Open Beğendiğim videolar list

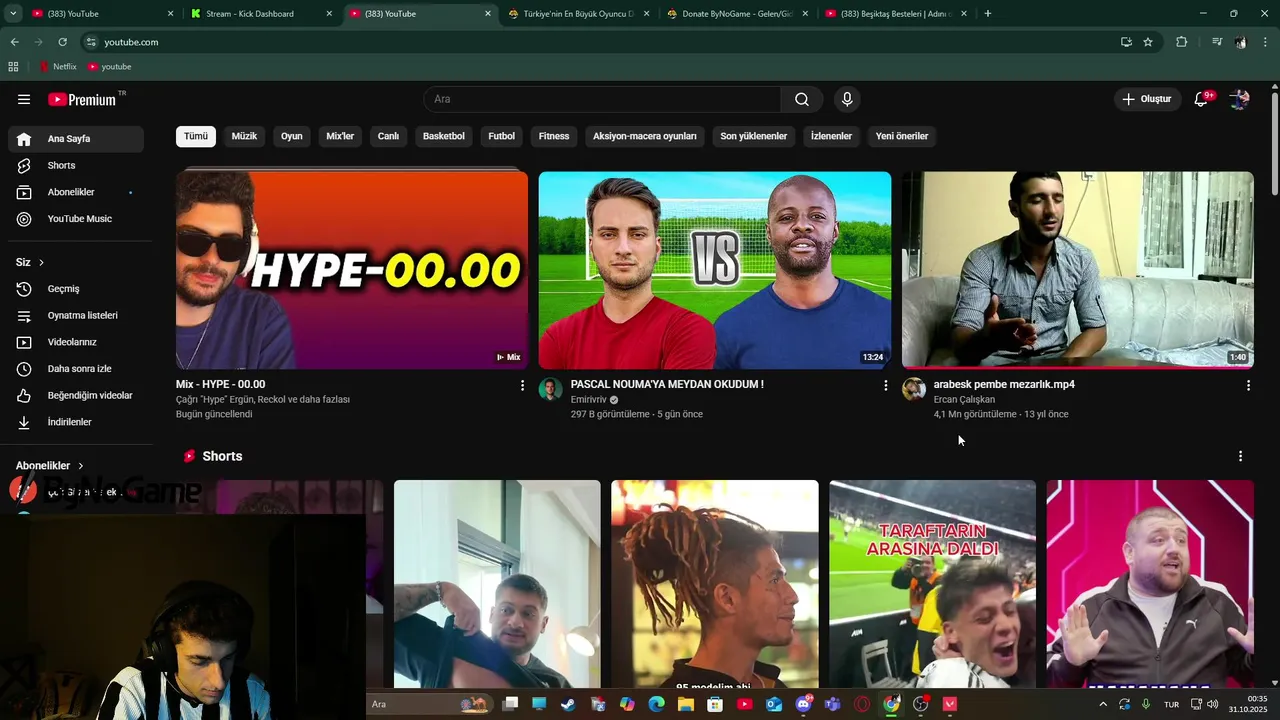(x=76, y=395)
